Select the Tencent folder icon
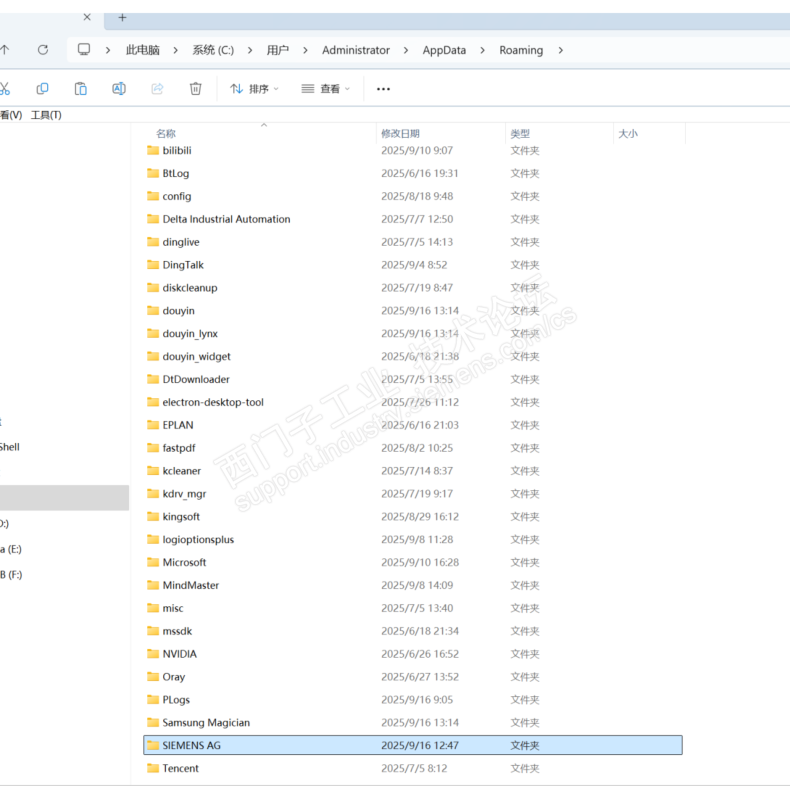The width and height of the screenshot is (790, 786). point(153,768)
